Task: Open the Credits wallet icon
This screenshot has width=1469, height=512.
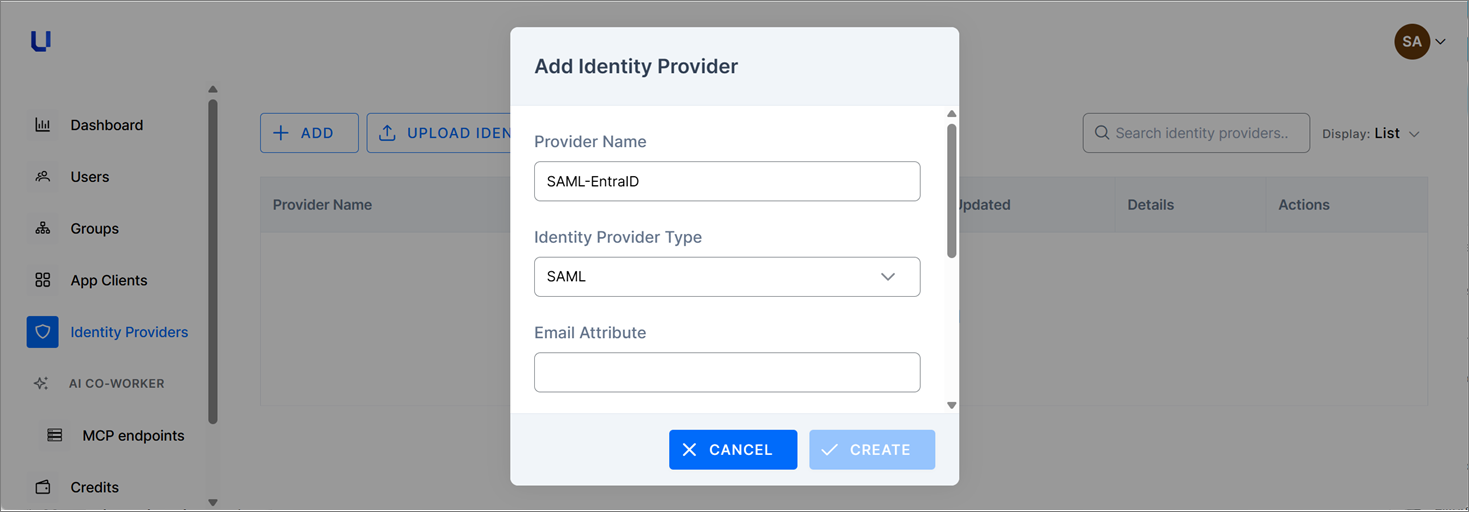Action: click(42, 487)
